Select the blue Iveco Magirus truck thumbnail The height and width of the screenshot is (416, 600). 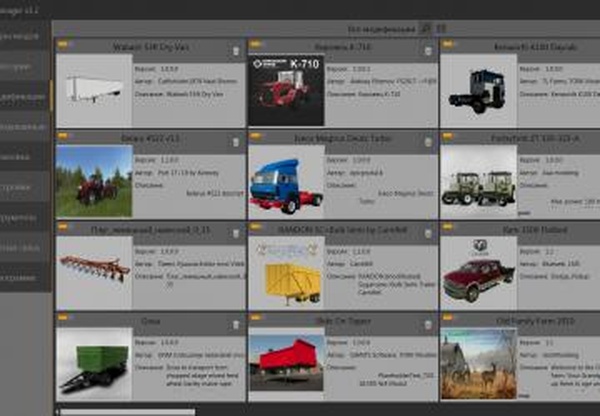click(287, 181)
